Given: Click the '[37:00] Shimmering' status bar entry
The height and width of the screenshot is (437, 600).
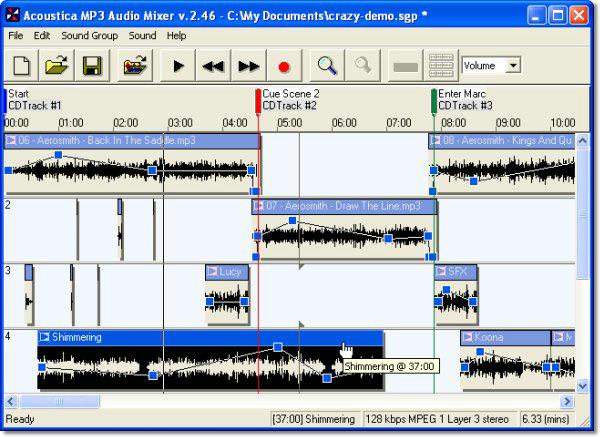Looking at the screenshot, I should pos(314,419).
